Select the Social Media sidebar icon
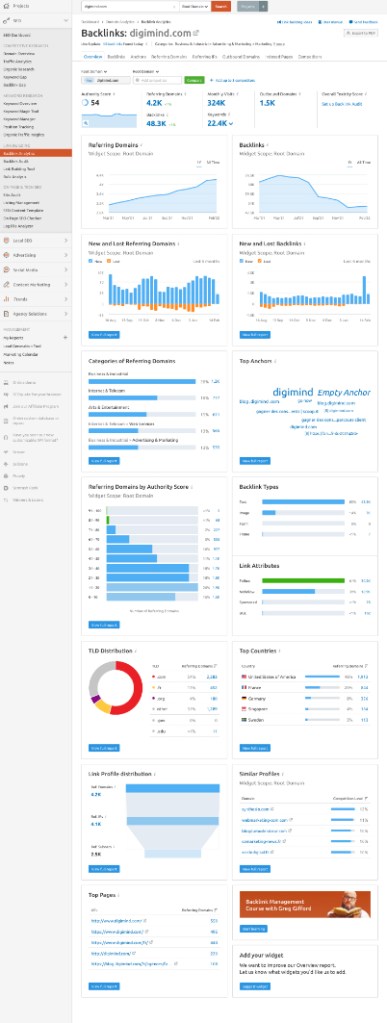 [6, 269]
